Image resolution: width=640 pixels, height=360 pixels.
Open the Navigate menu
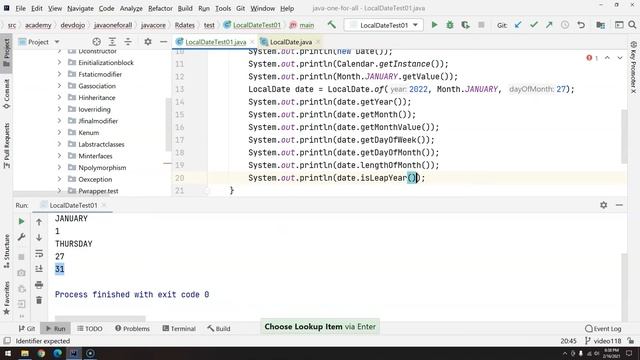point(80,8)
